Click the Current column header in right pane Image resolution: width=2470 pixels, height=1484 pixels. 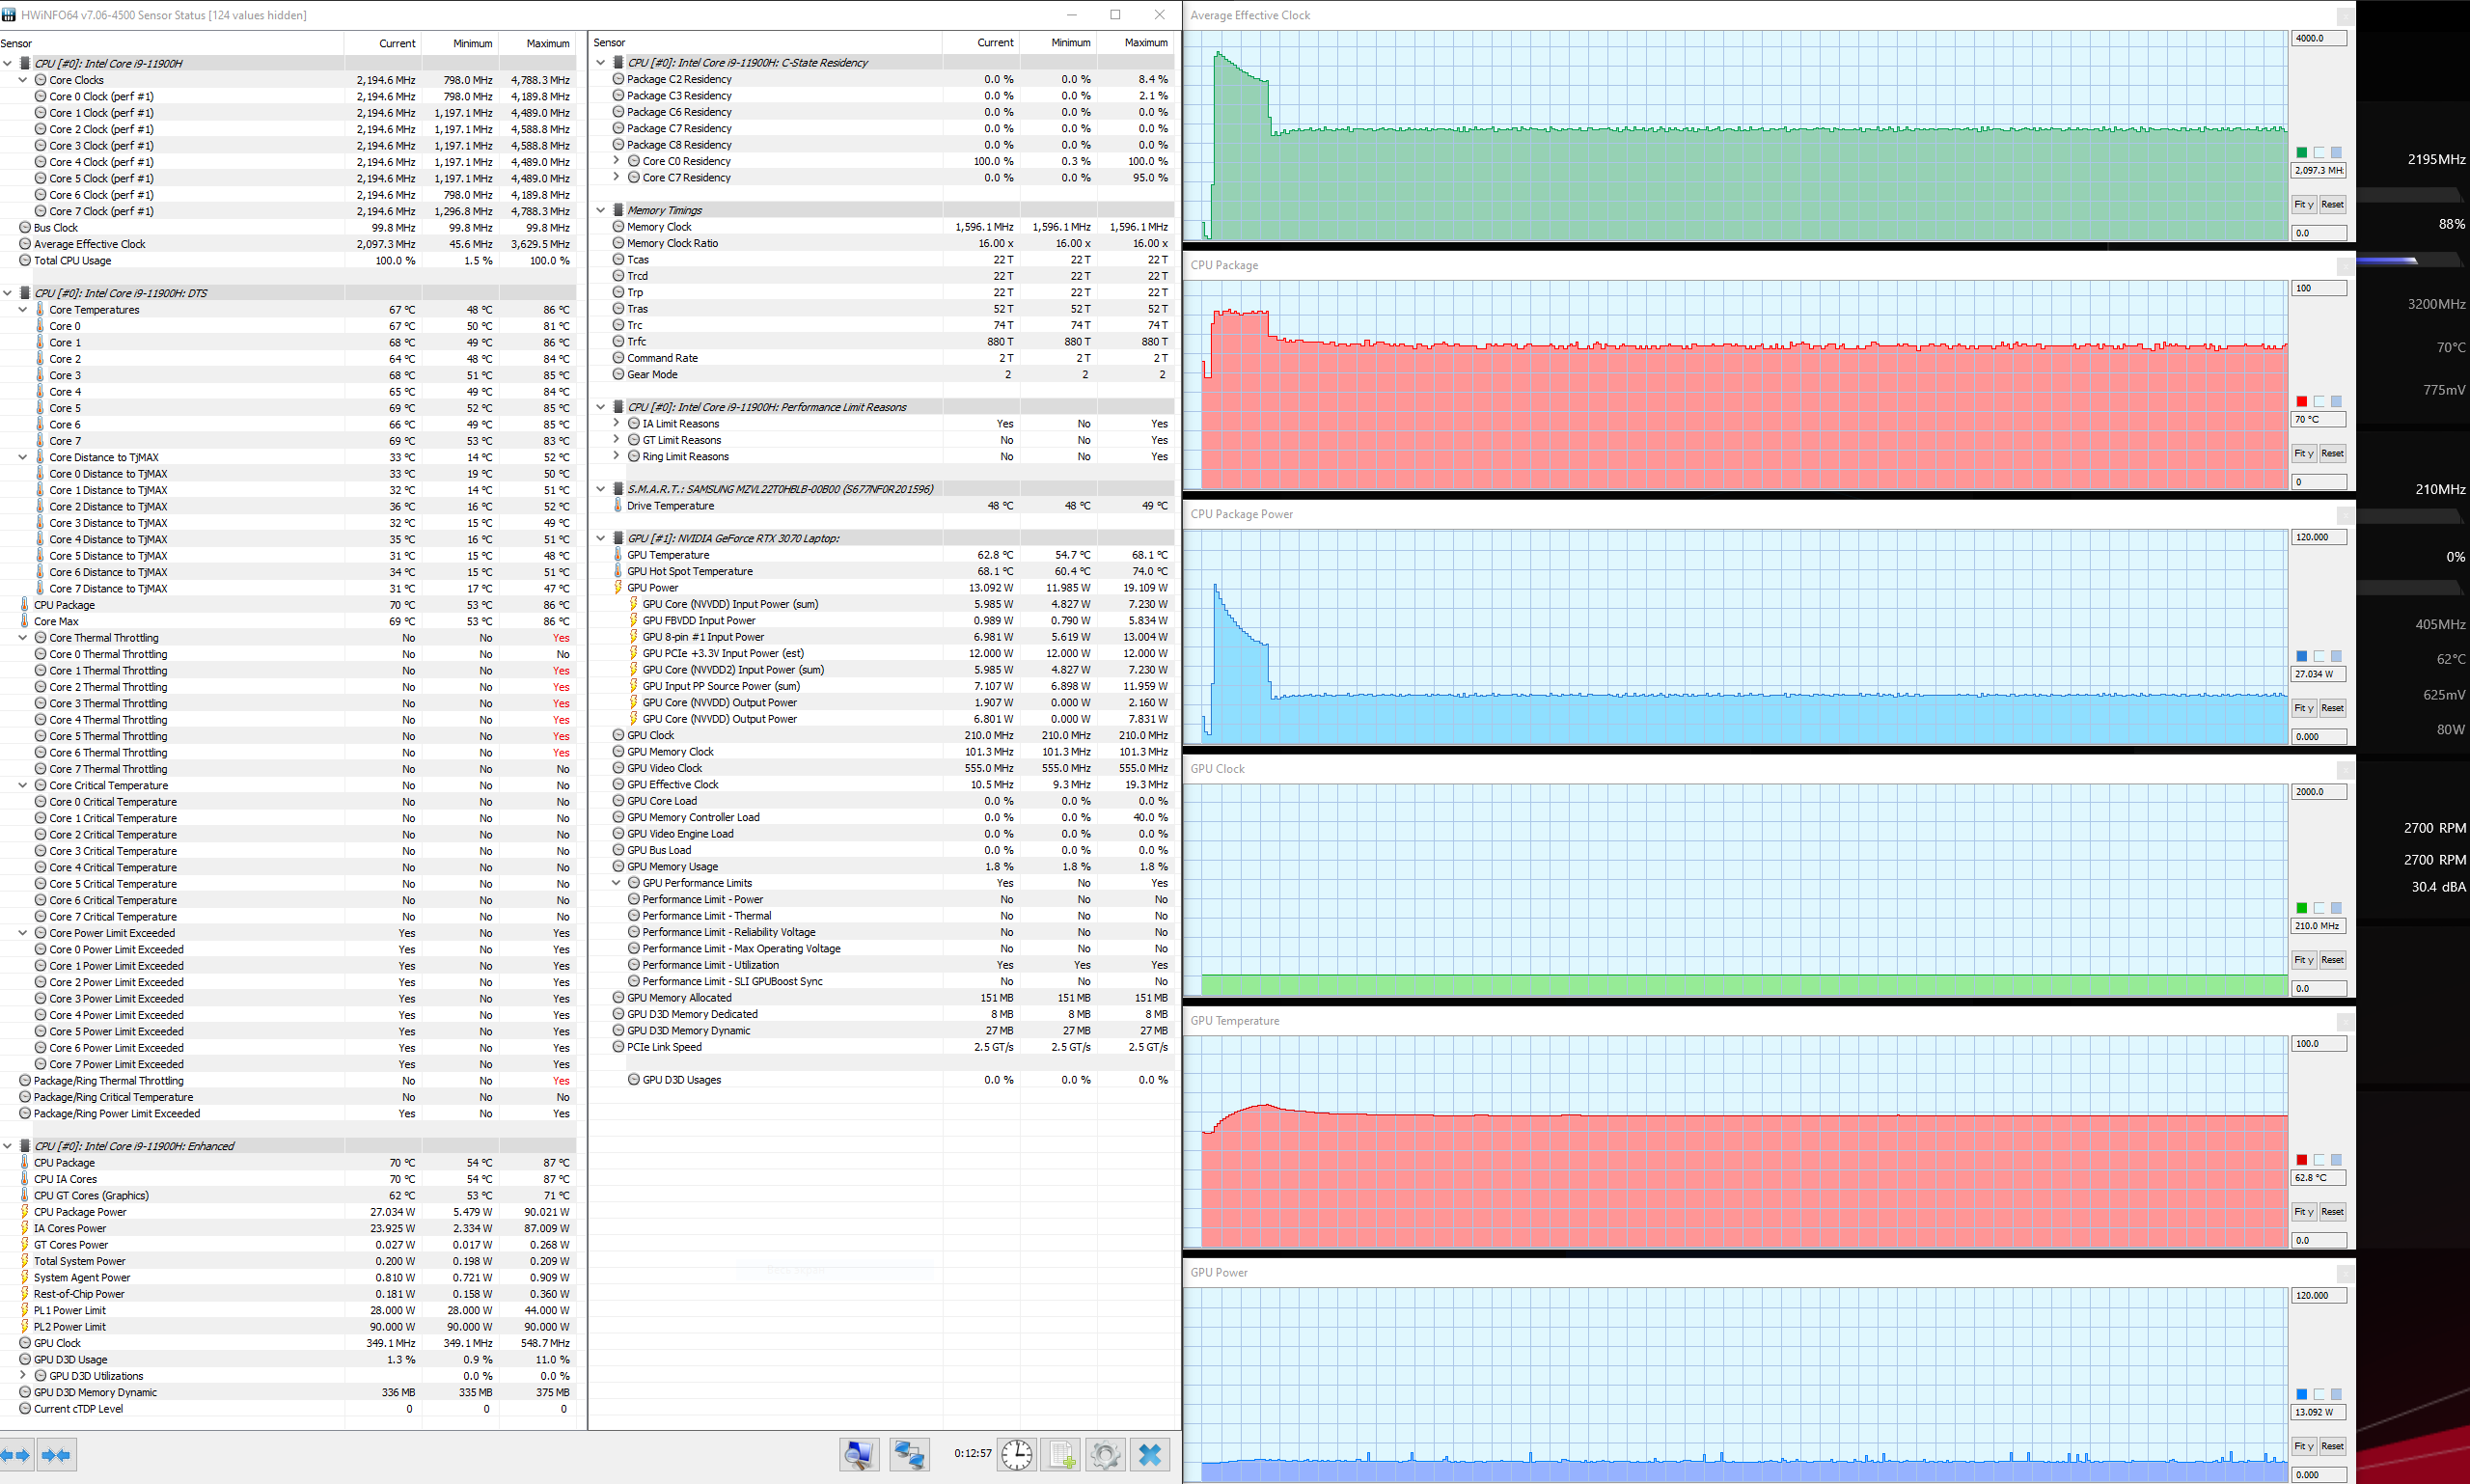[994, 43]
